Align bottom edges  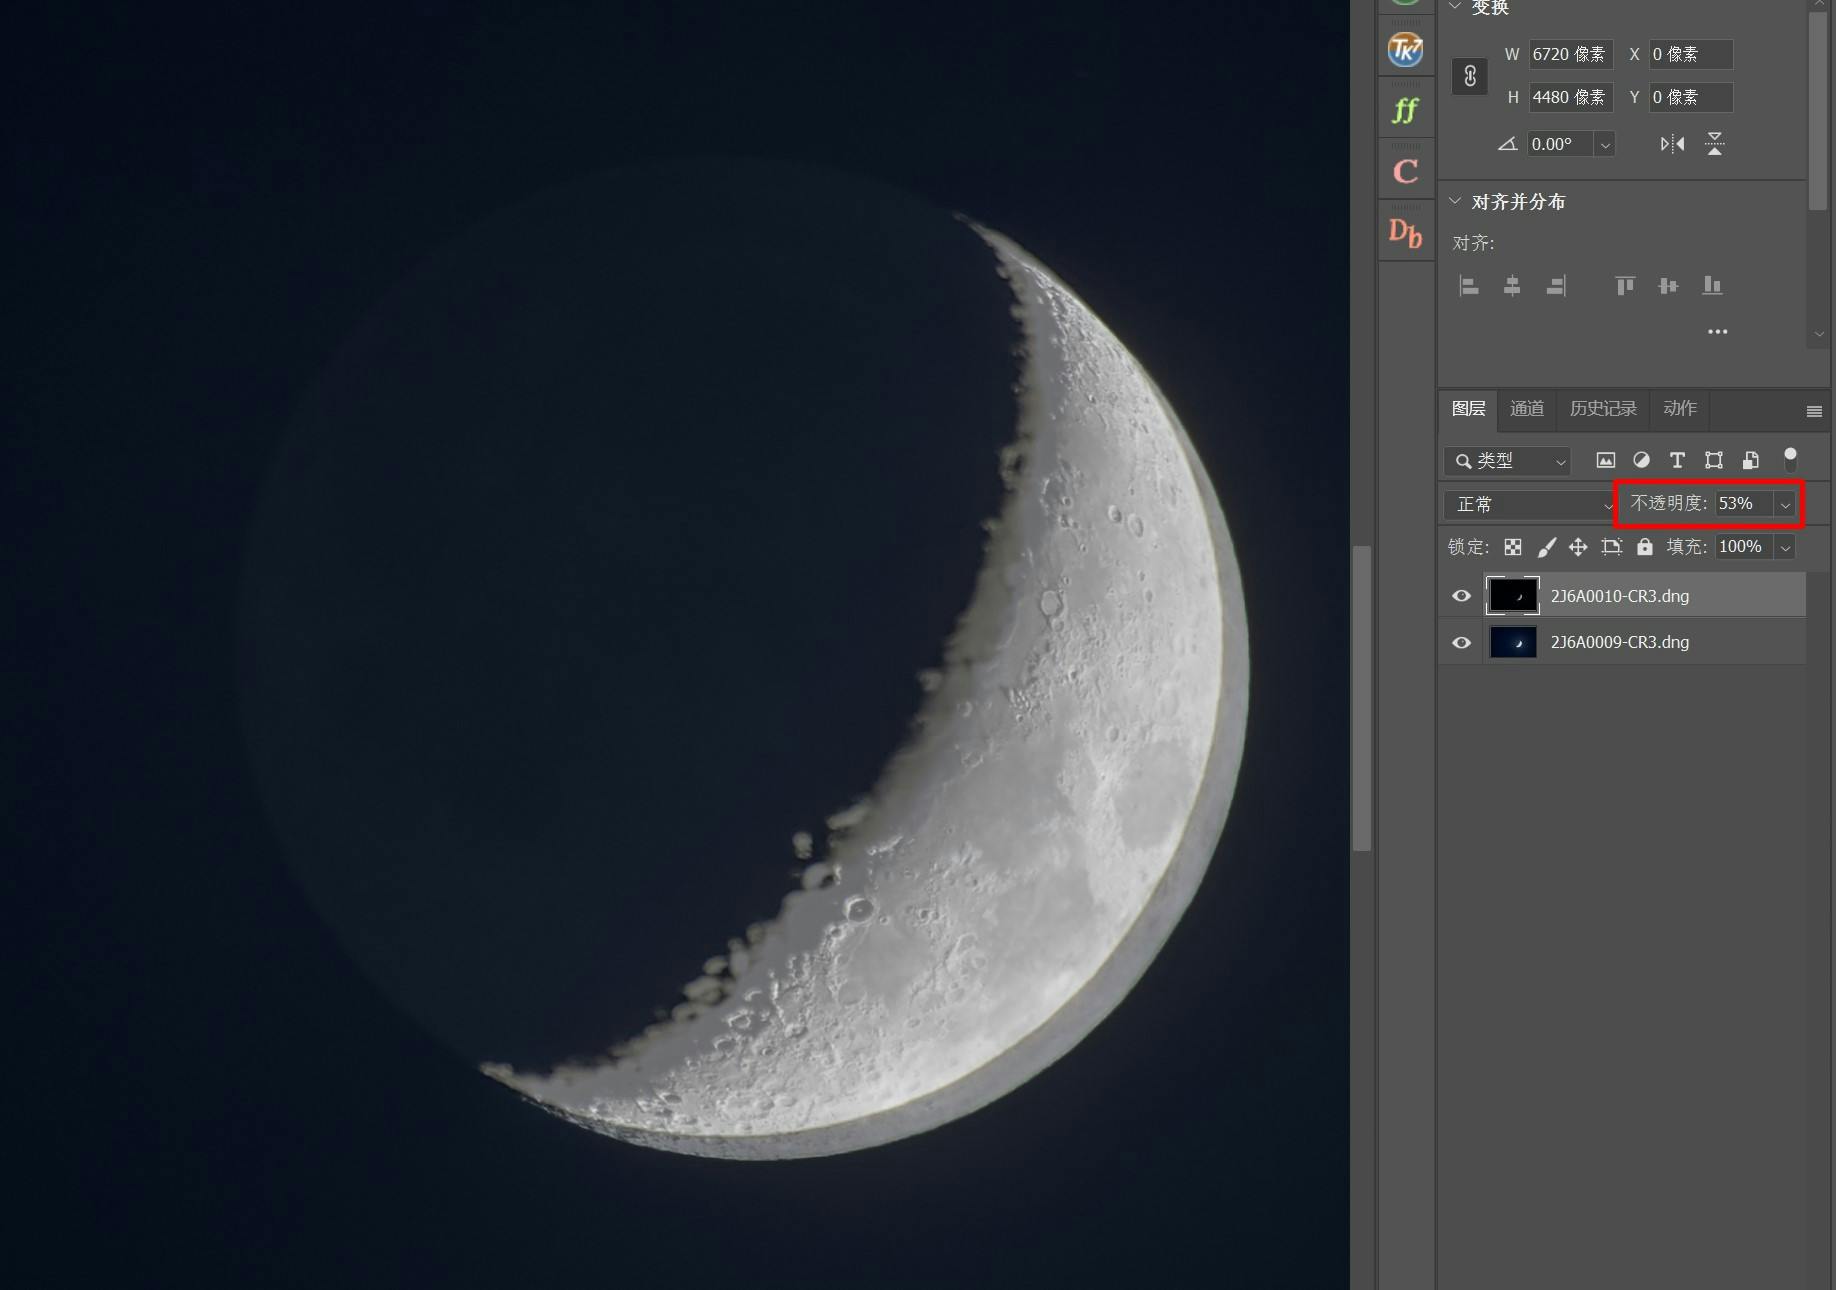(x=1712, y=286)
